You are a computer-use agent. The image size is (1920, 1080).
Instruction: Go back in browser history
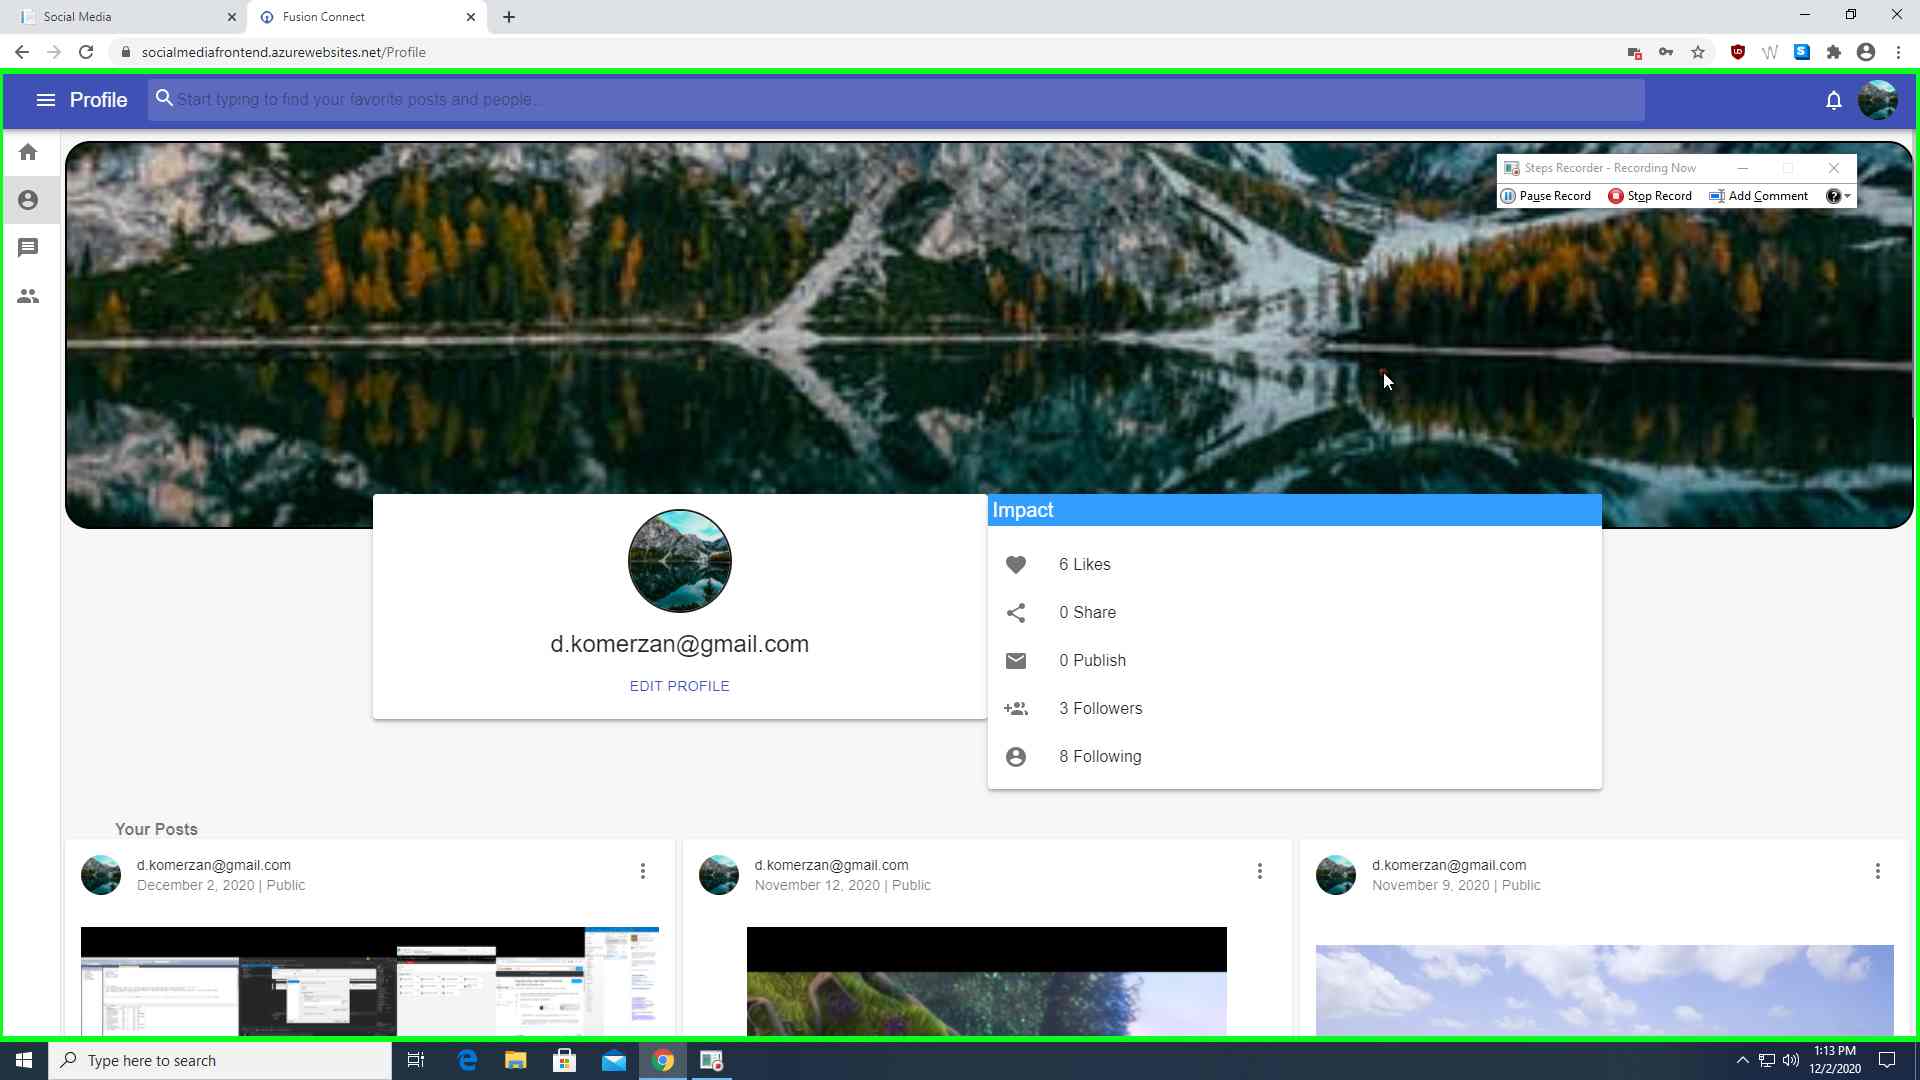pyautogui.click(x=22, y=52)
